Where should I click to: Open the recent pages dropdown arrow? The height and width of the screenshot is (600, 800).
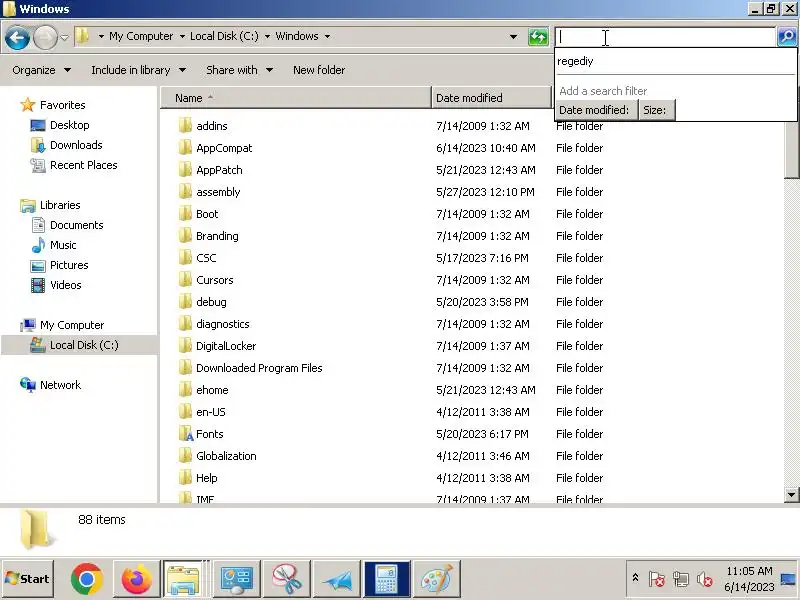point(64,37)
